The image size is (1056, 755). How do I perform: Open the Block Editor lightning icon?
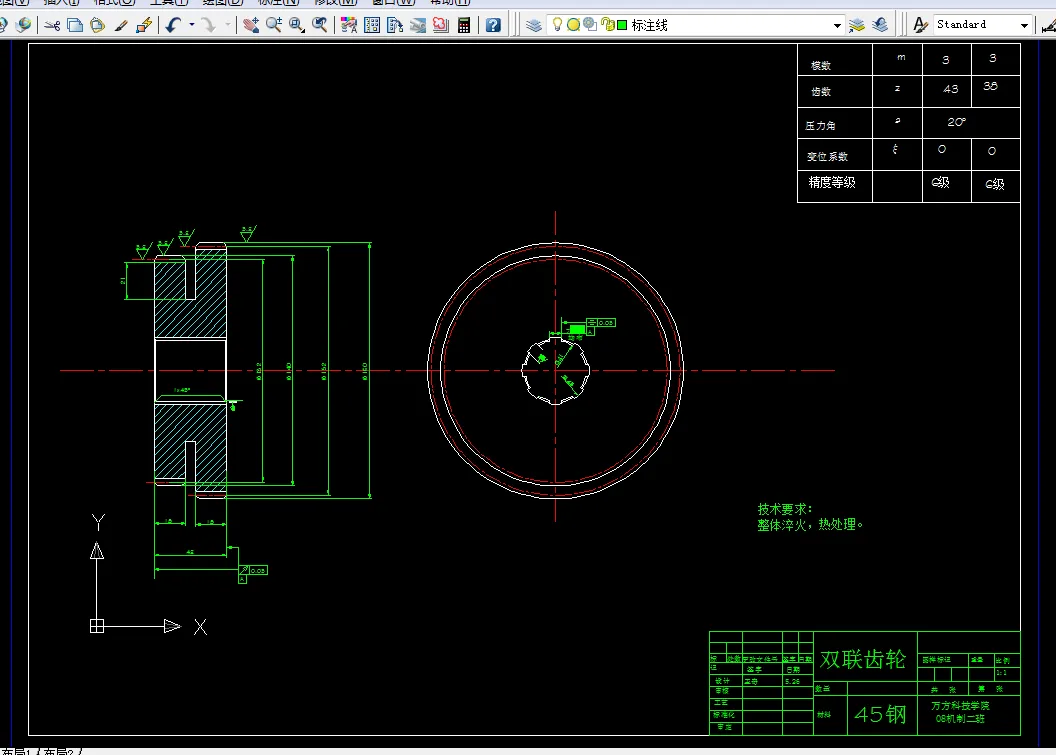tap(143, 26)
